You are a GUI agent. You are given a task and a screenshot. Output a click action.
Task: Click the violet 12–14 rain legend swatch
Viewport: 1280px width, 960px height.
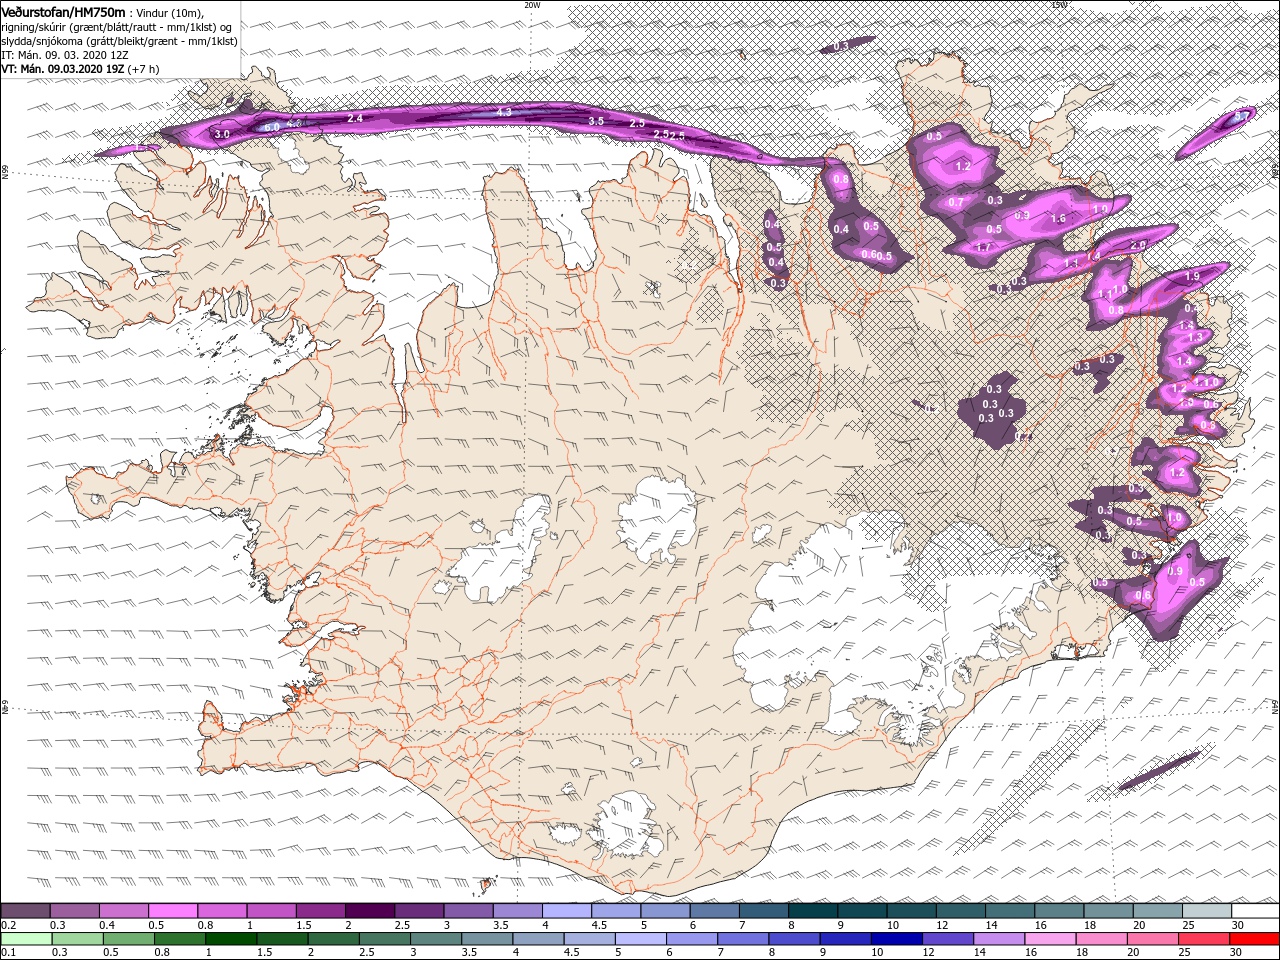(946, 939)
